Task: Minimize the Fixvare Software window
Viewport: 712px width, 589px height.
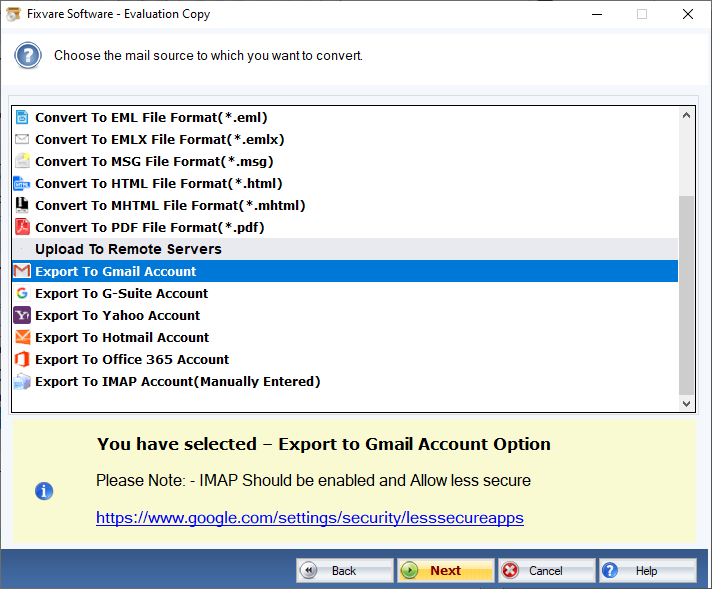Action: tap(597, 14)
